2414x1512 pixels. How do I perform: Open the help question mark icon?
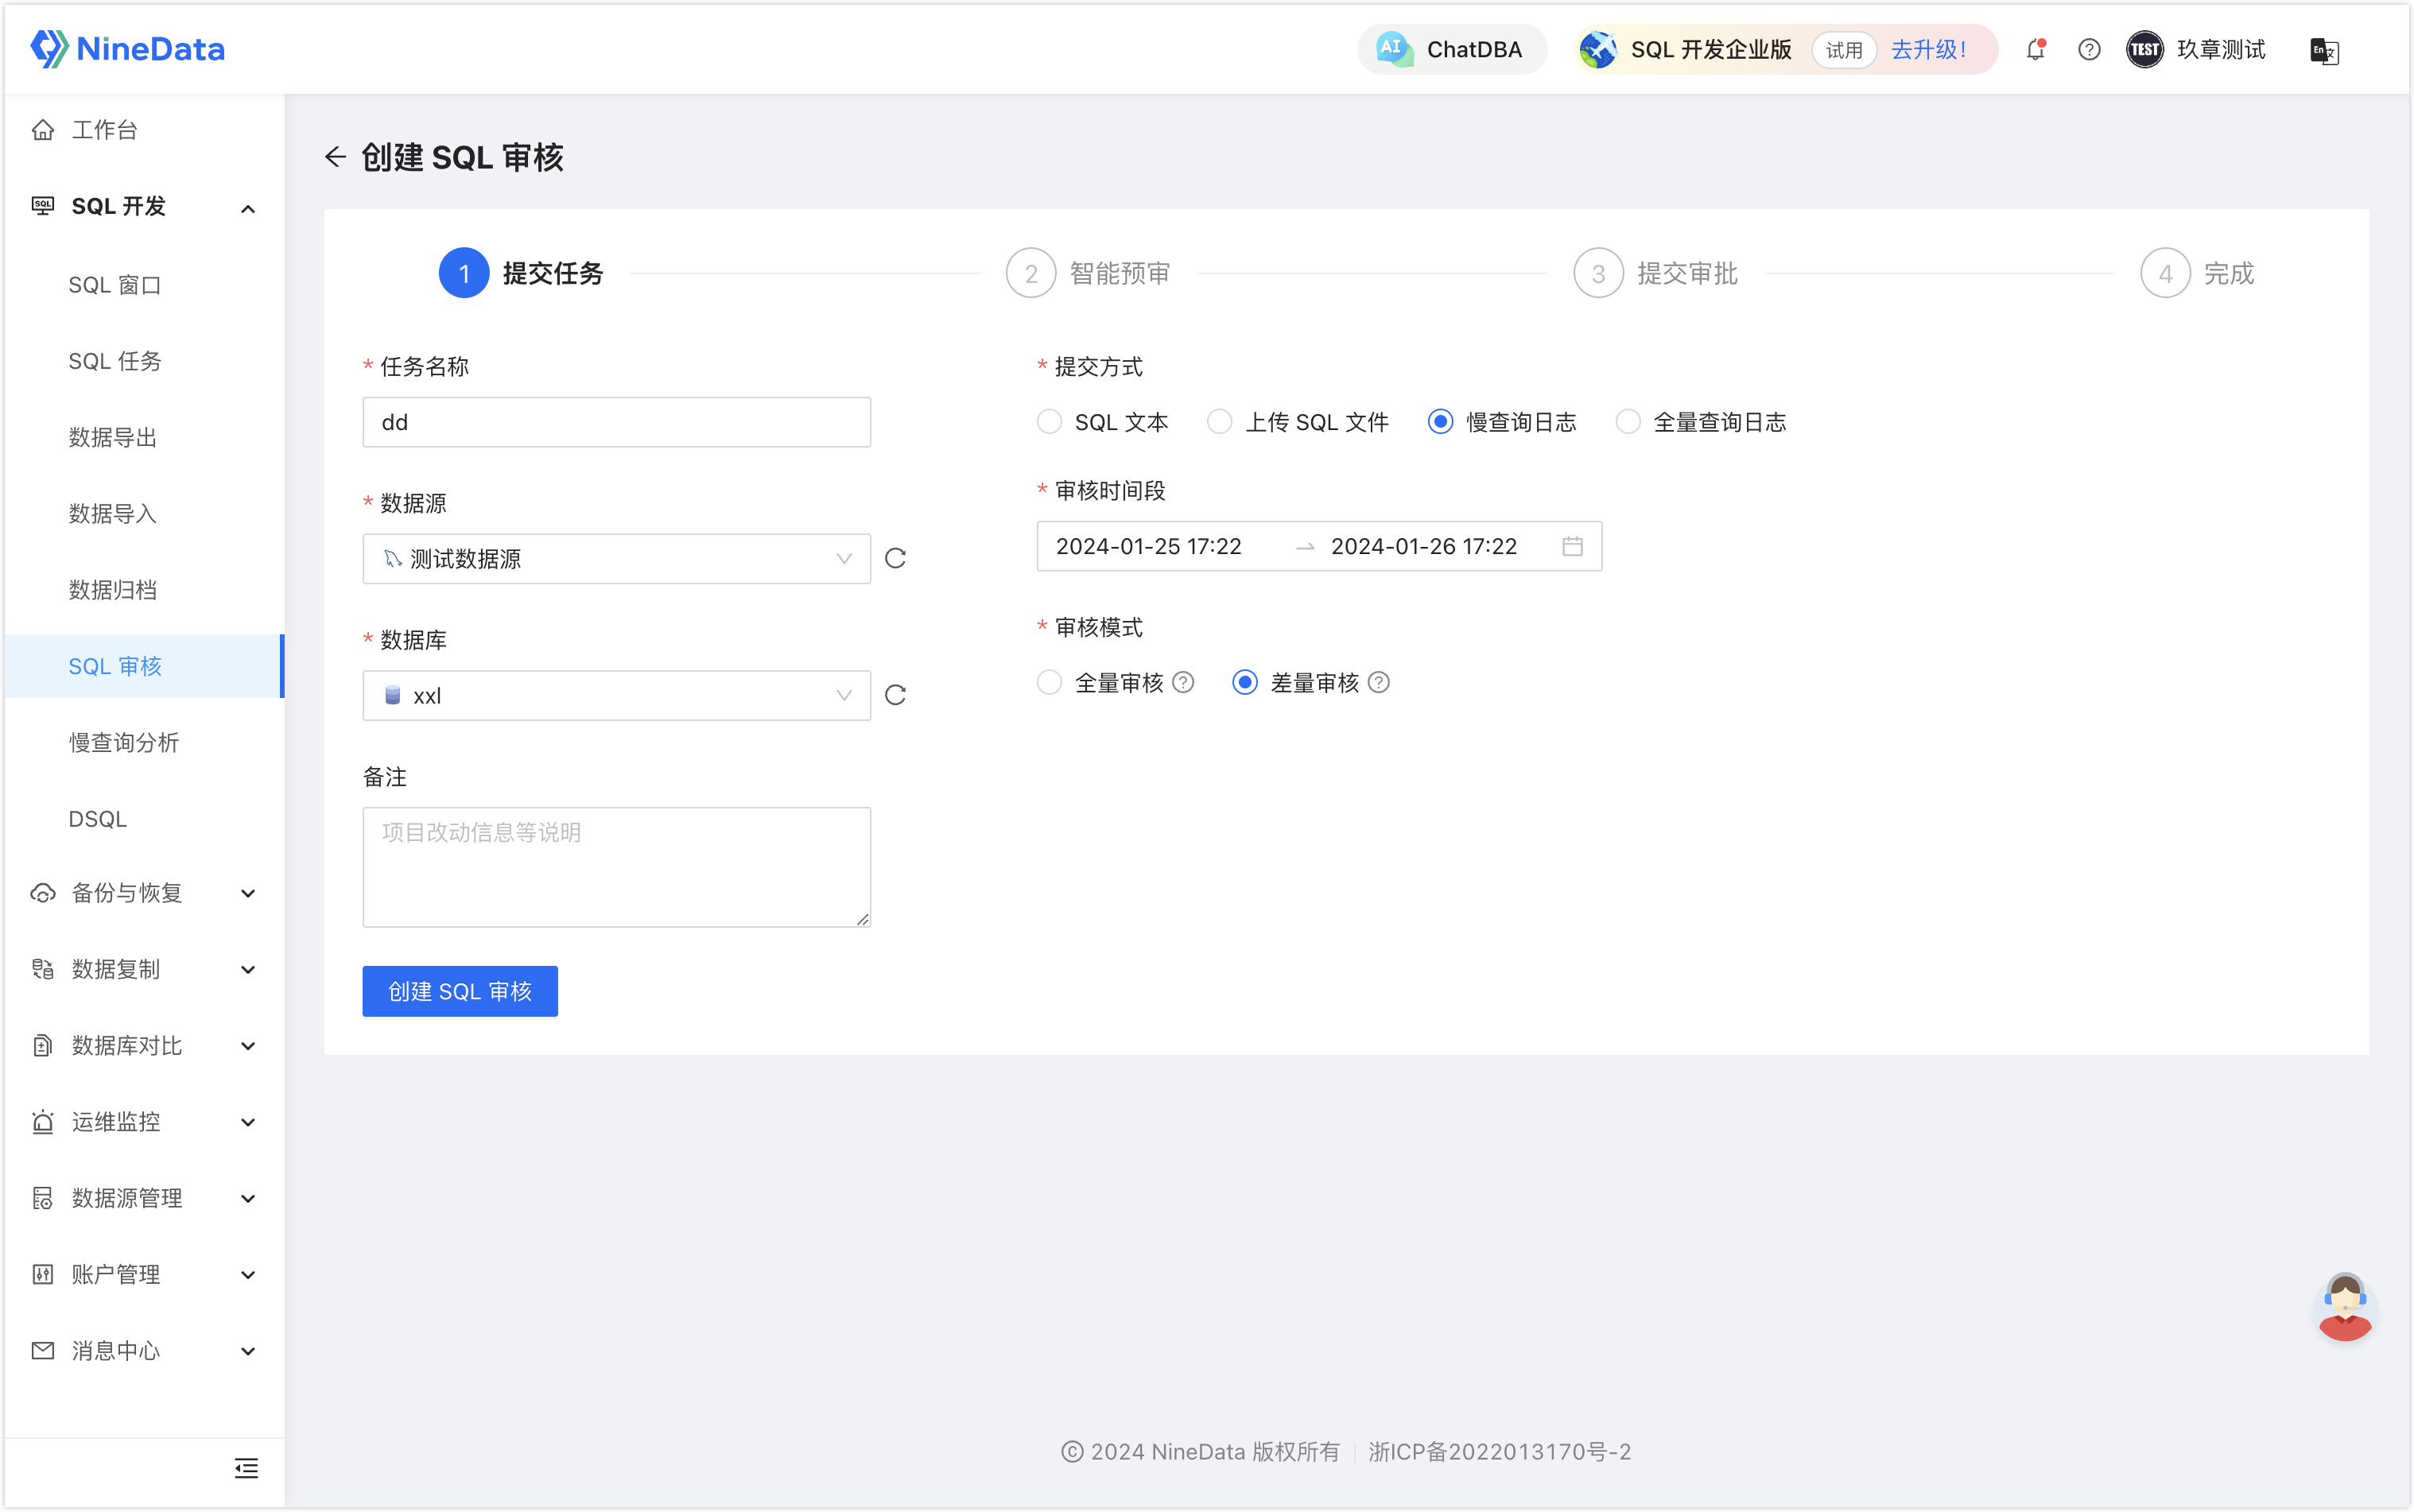[2088, 49]
